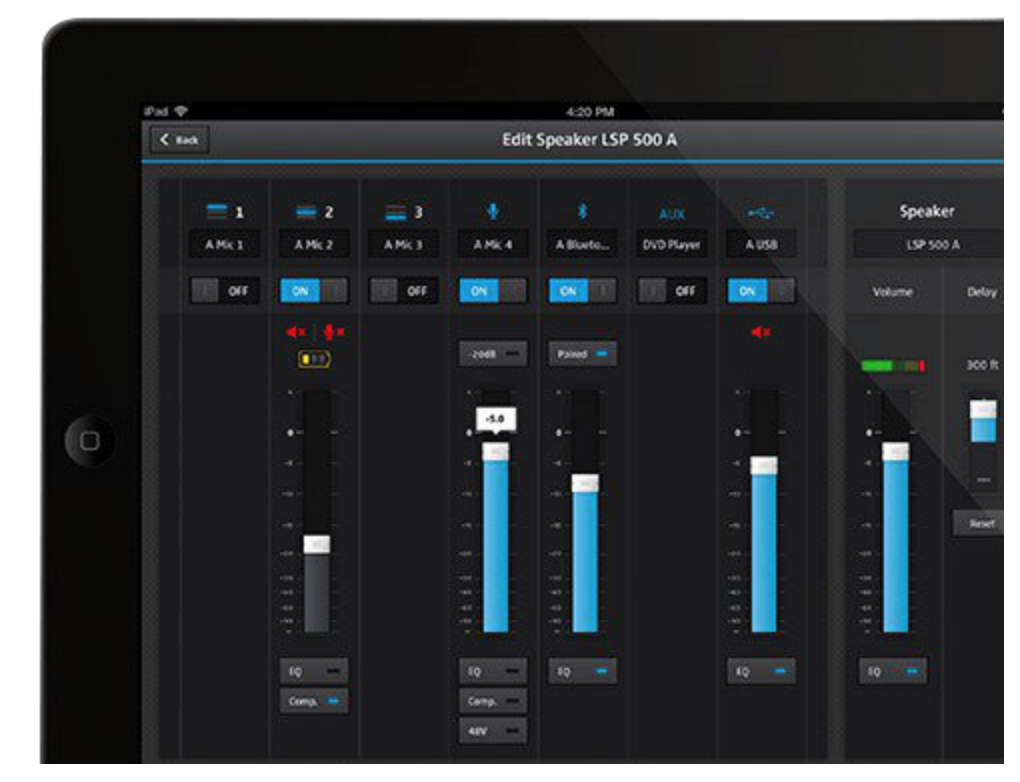The image size is (1020, 782).
Task: Toggle EQ on A Mic 4
Action: click(493, 671)
